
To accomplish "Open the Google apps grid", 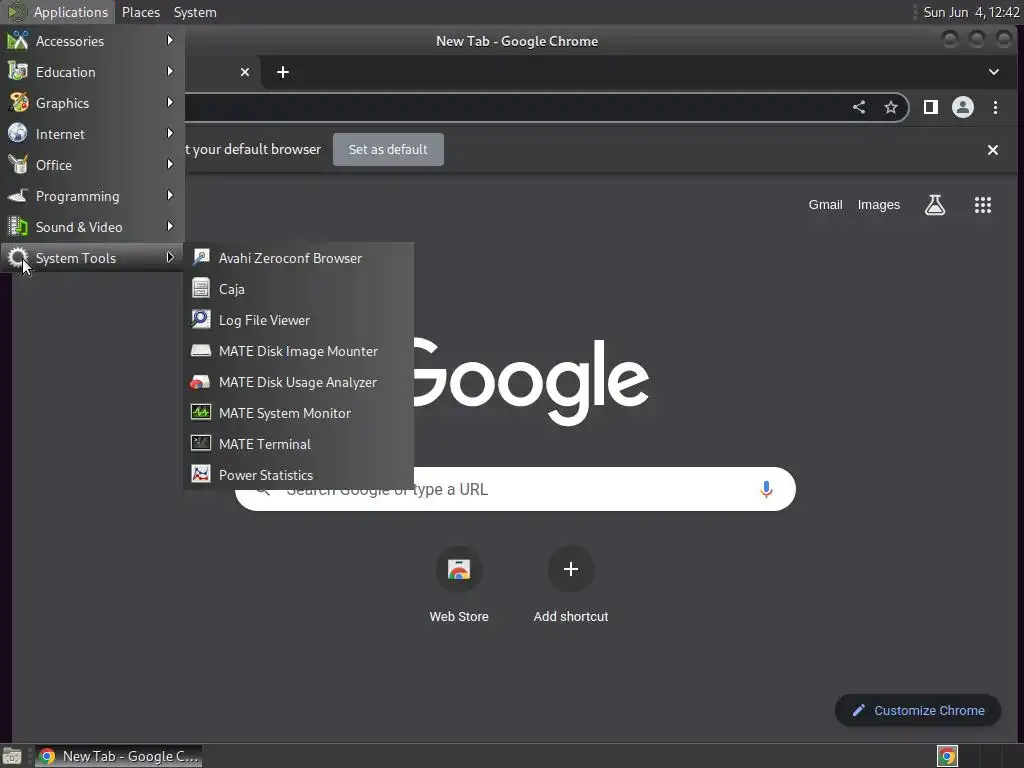I will pyautogui.click(x=983, y=205).
